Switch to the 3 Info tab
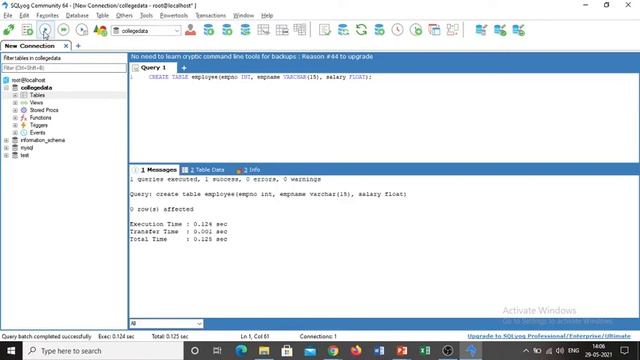This screenshot has width=640, height=360. pos(248,170)
